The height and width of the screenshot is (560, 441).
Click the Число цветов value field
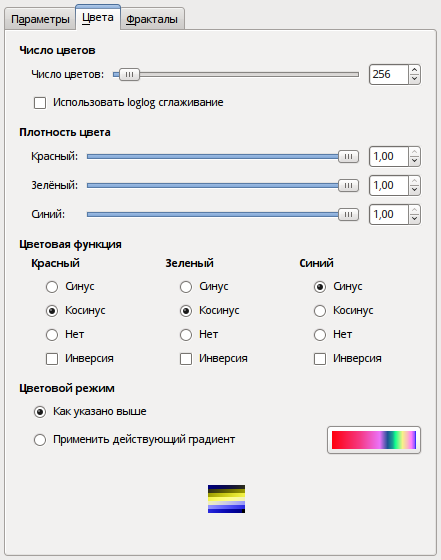point(389,74)
